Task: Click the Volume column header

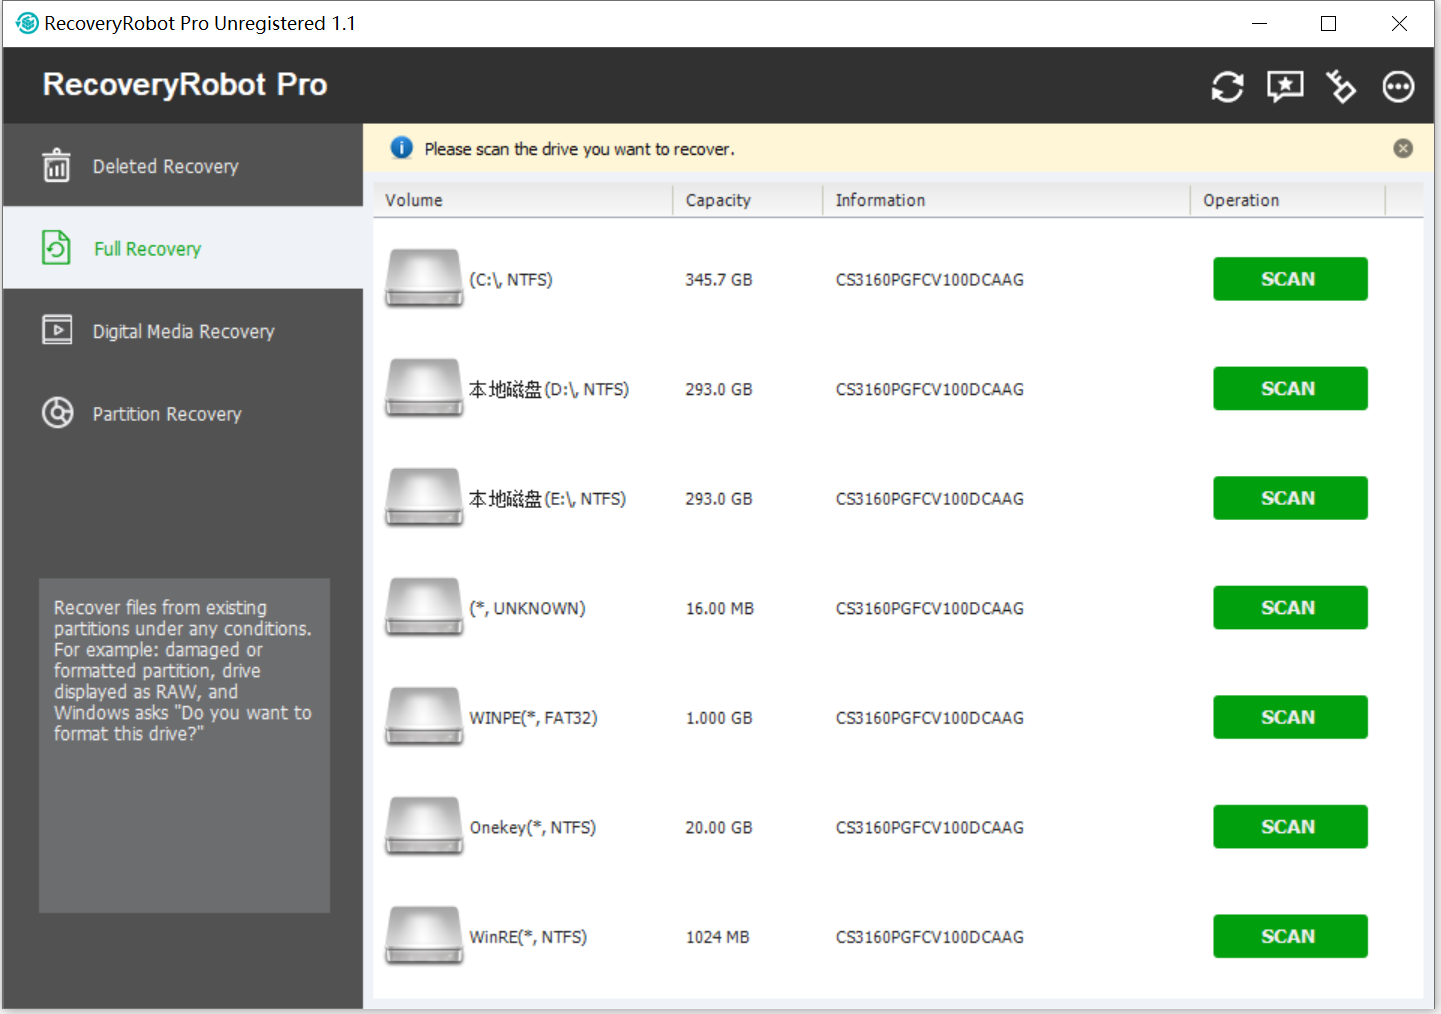Action: point(523,200)
